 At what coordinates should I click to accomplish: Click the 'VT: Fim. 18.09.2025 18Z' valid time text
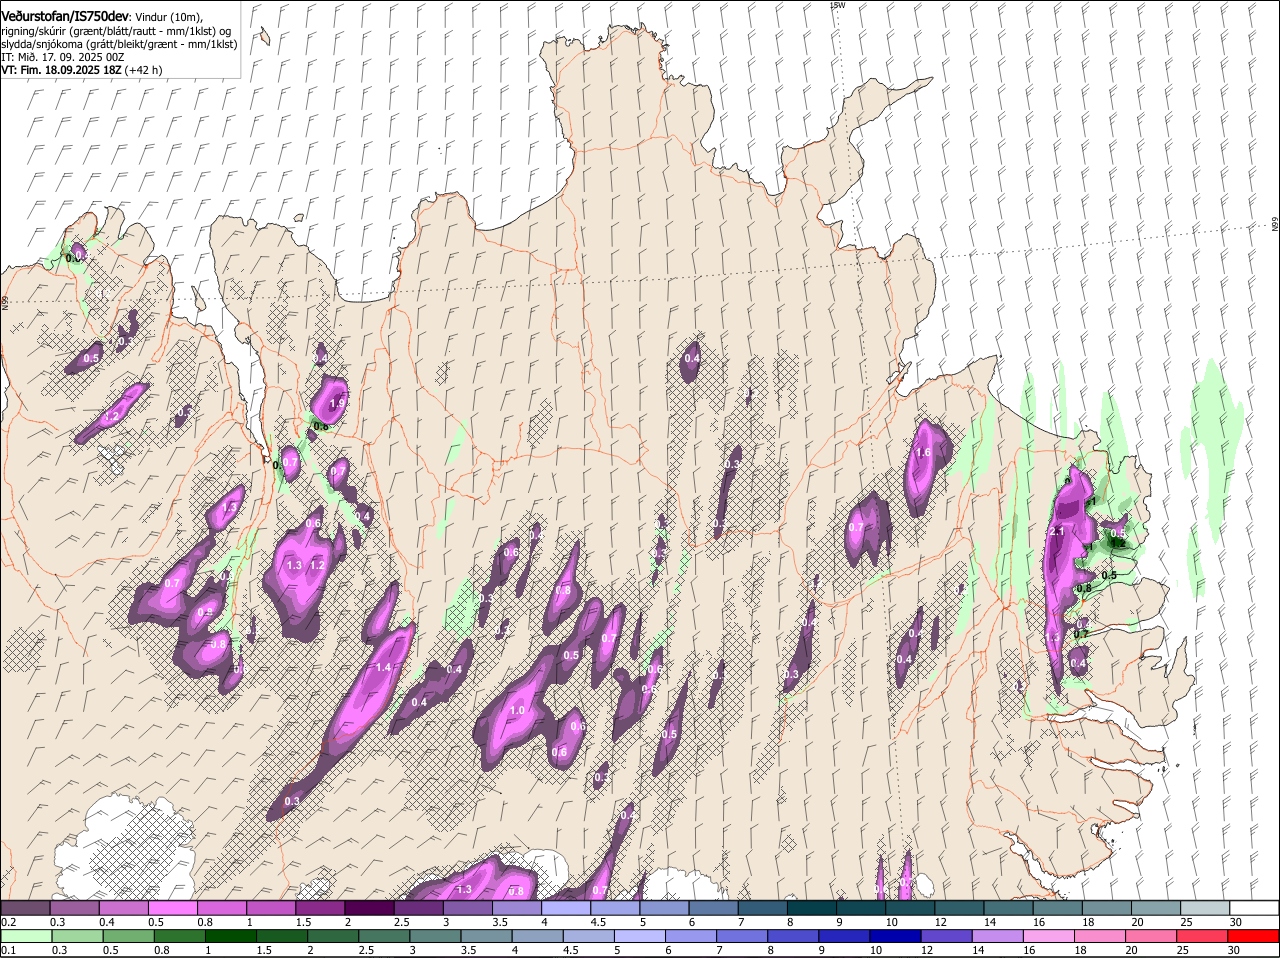(62, 70)
